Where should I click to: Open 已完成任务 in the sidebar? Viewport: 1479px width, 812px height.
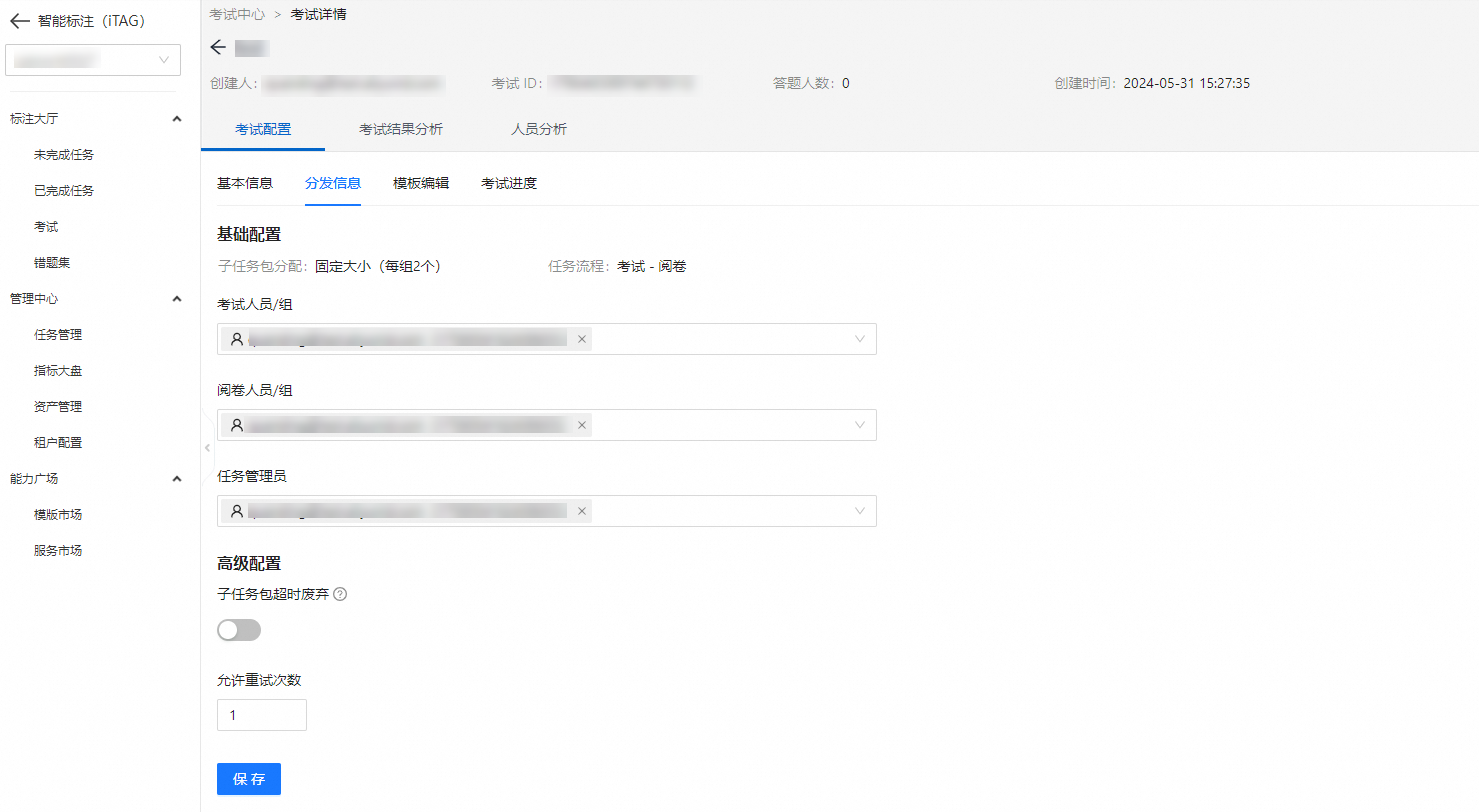click(64, 191)
